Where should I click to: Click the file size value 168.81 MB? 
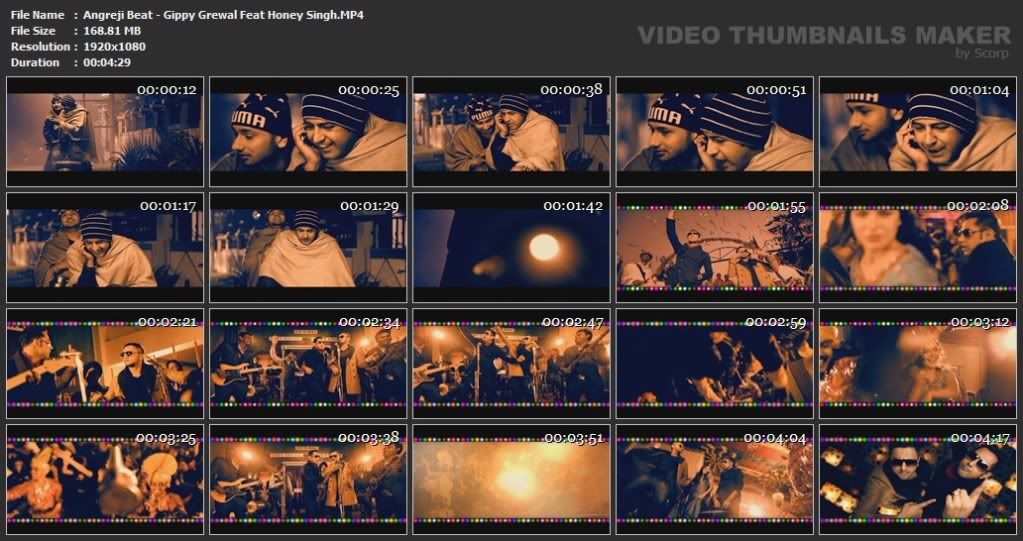(112, 31)
